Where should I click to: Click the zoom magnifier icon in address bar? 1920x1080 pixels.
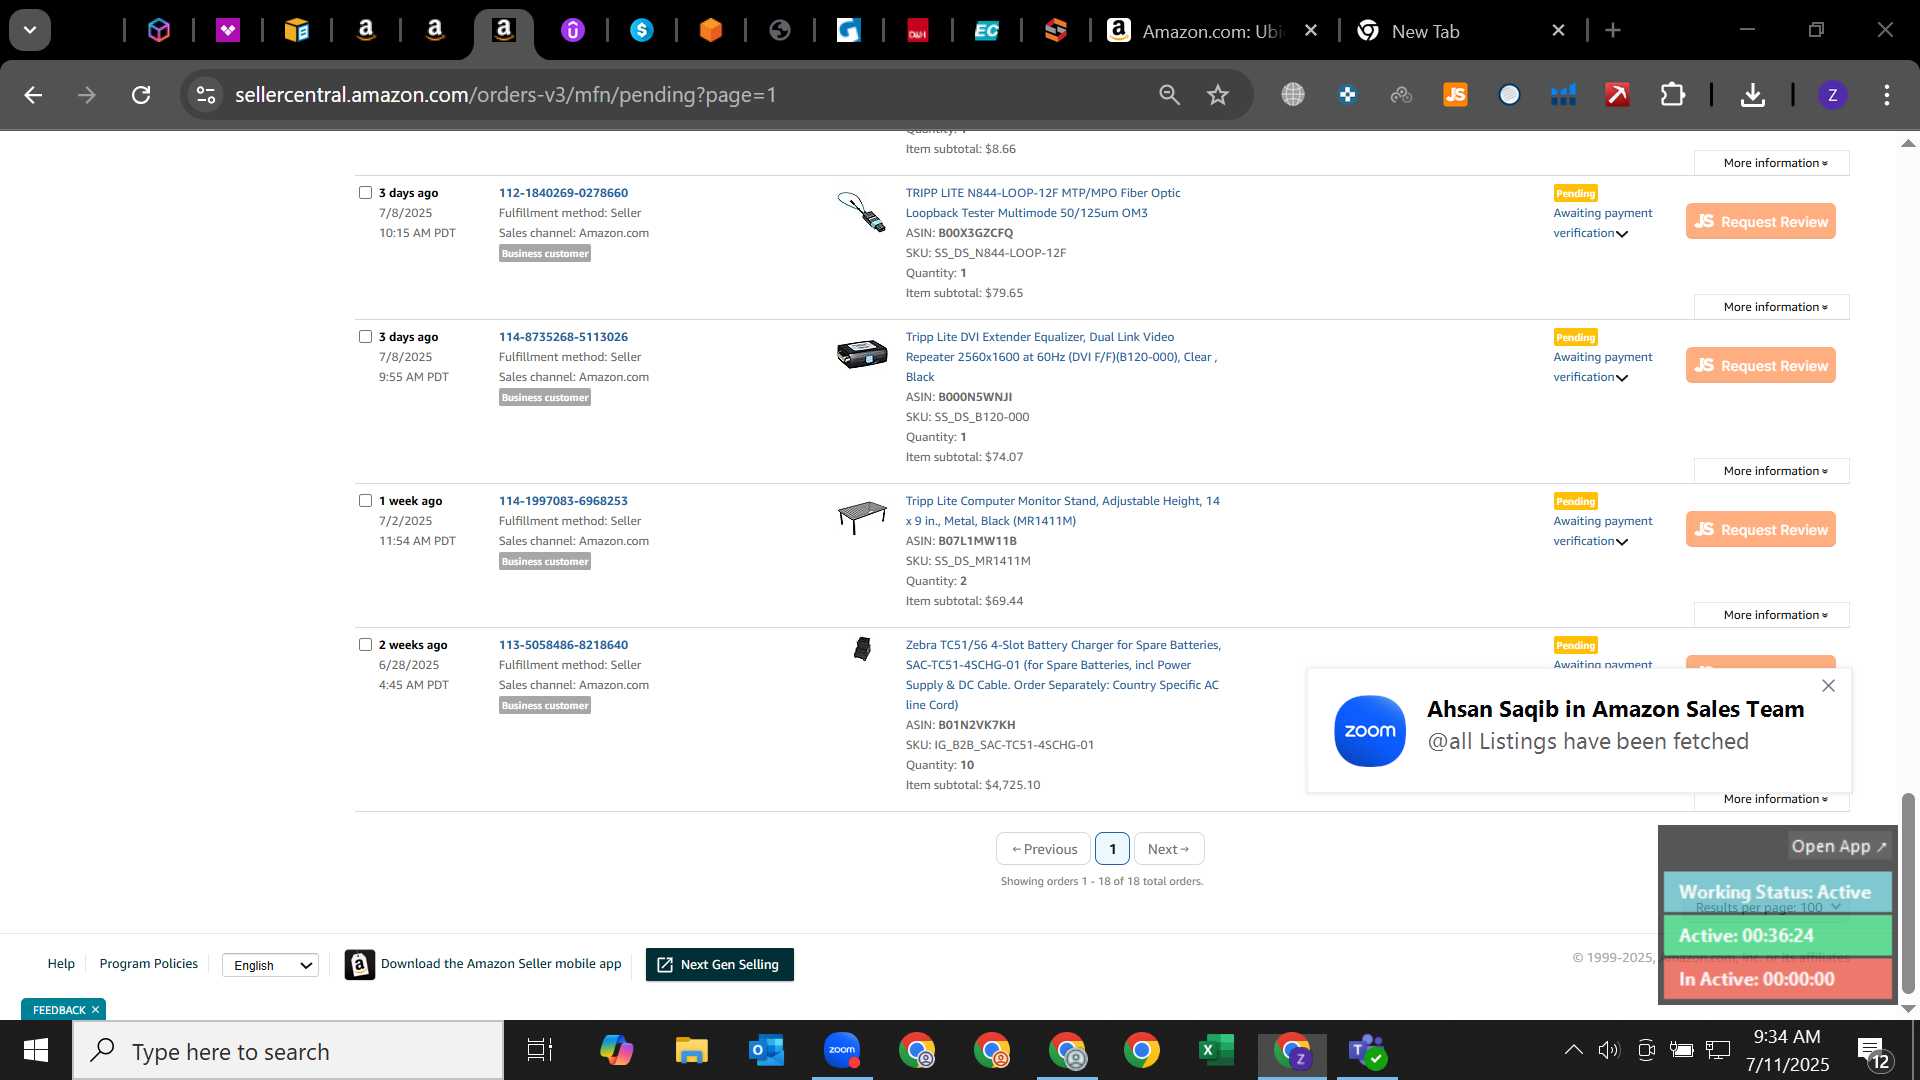pyautogui.click(x=1169, y=95)
